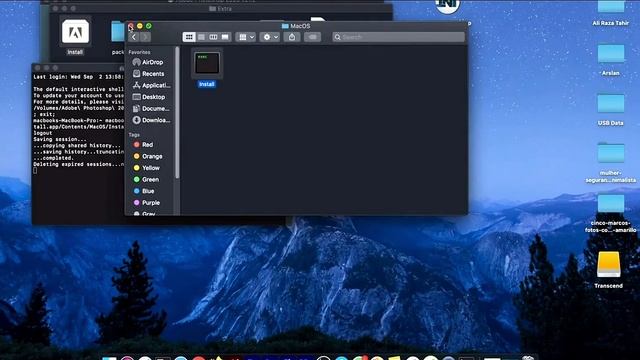
Task: Open the item grouping dropdown in toolbar
Action: tap(246, 37)
